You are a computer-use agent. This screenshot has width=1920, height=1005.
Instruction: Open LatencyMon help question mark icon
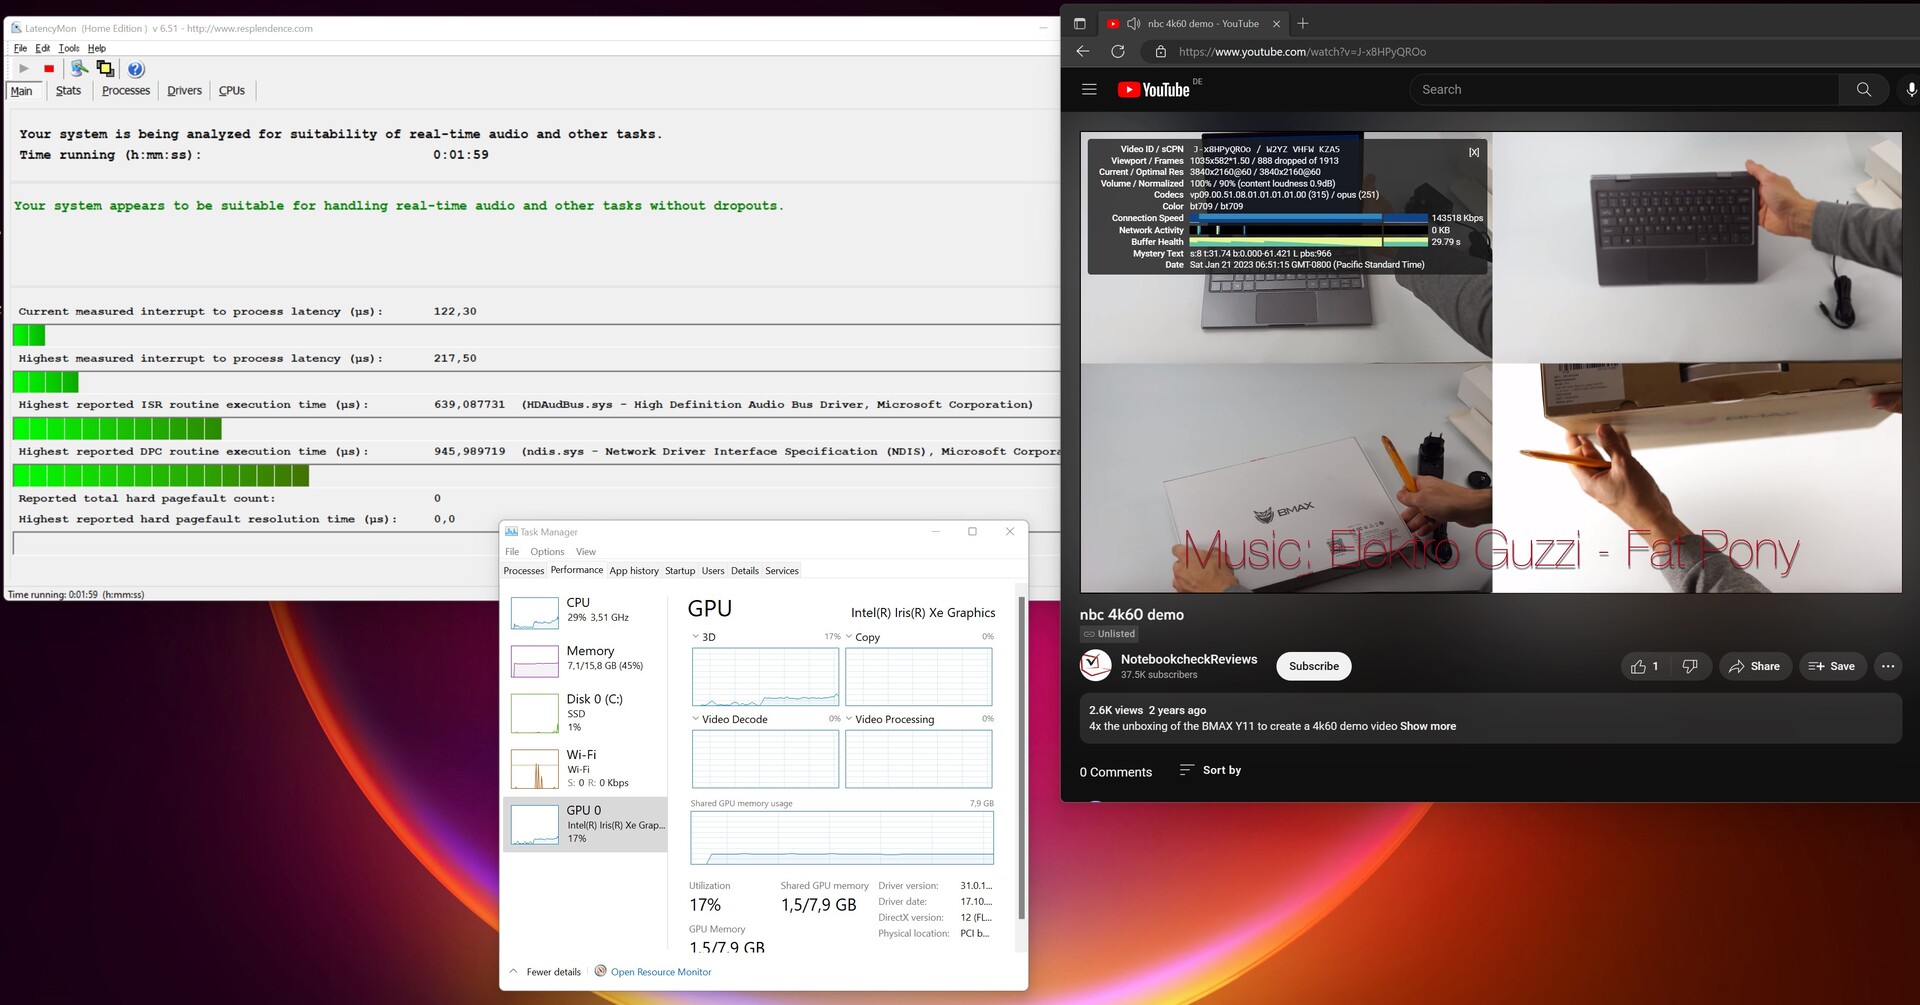coord(136,69)
